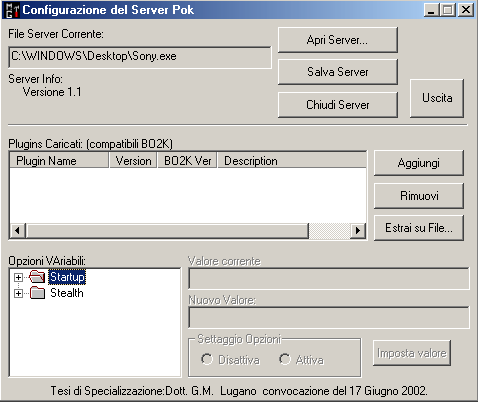Click the application icon in title bar

coord(12,10)
